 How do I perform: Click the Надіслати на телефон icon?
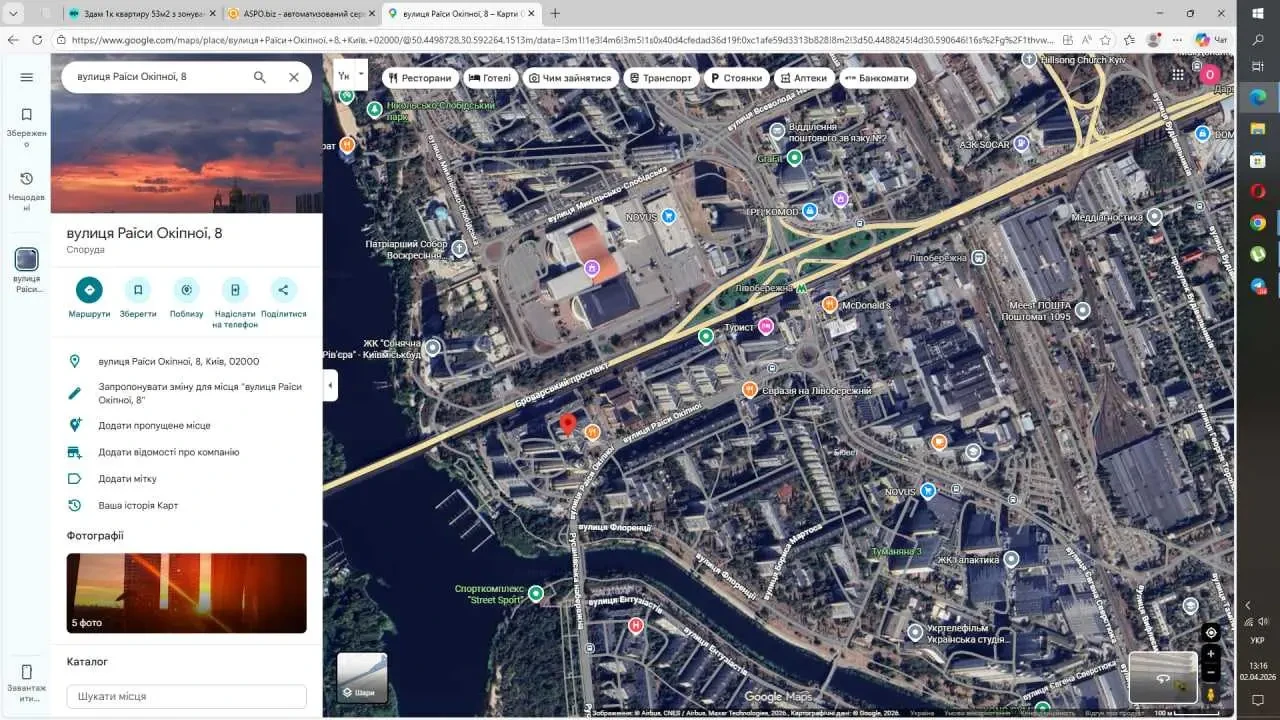[235, 290]
